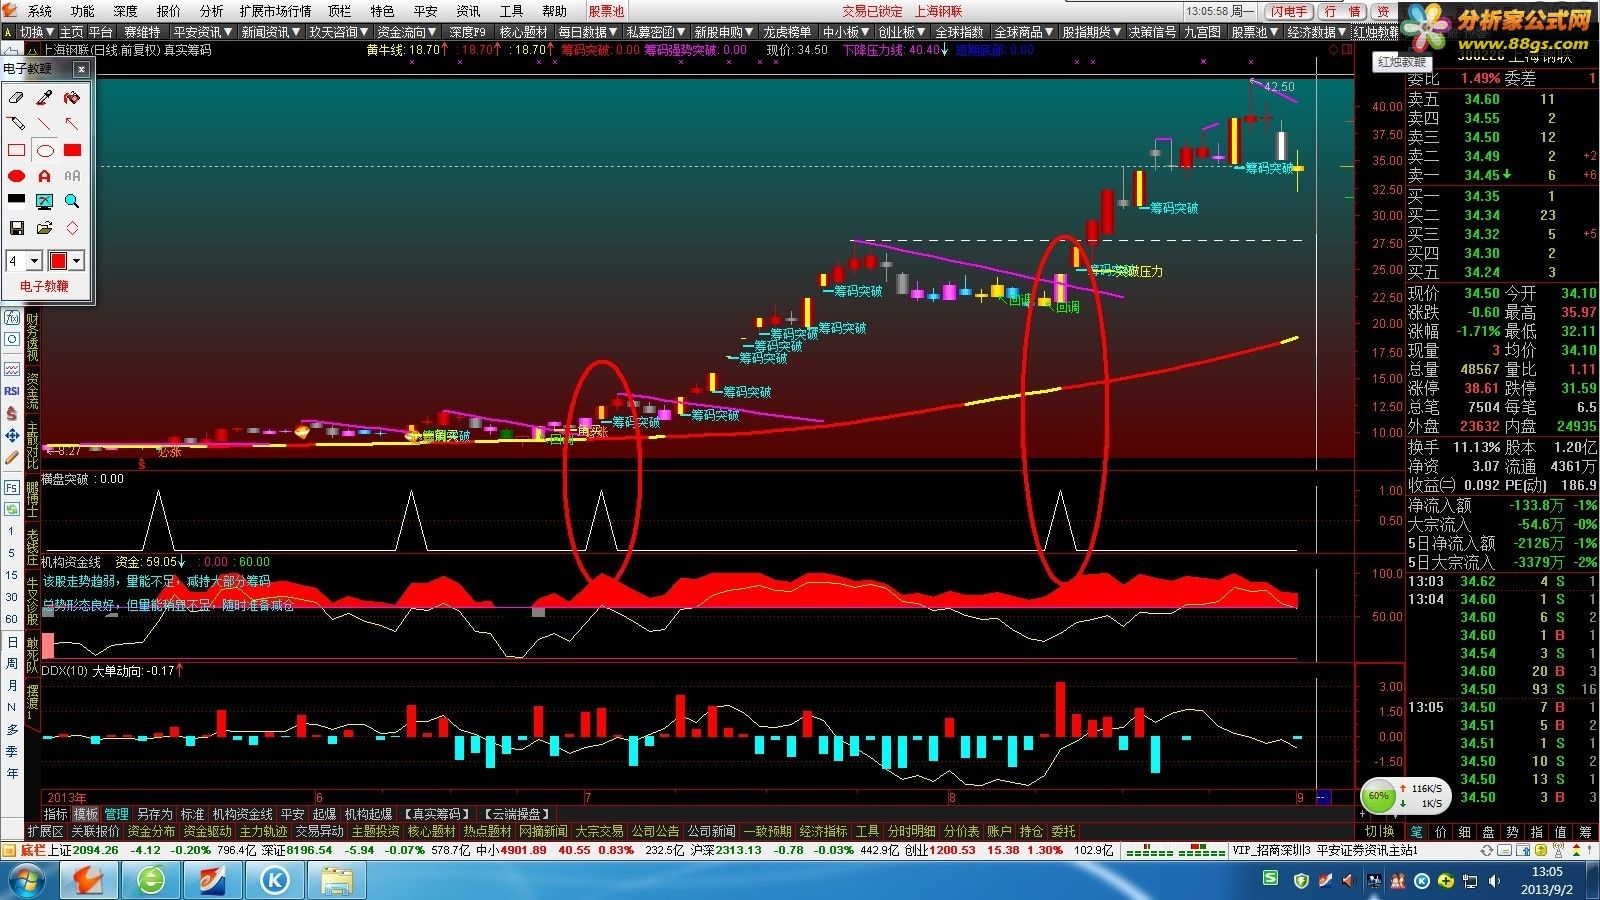Open the 分析 menu
Viewport: 1600px width, 900px height.
click(x=211, y=11)
